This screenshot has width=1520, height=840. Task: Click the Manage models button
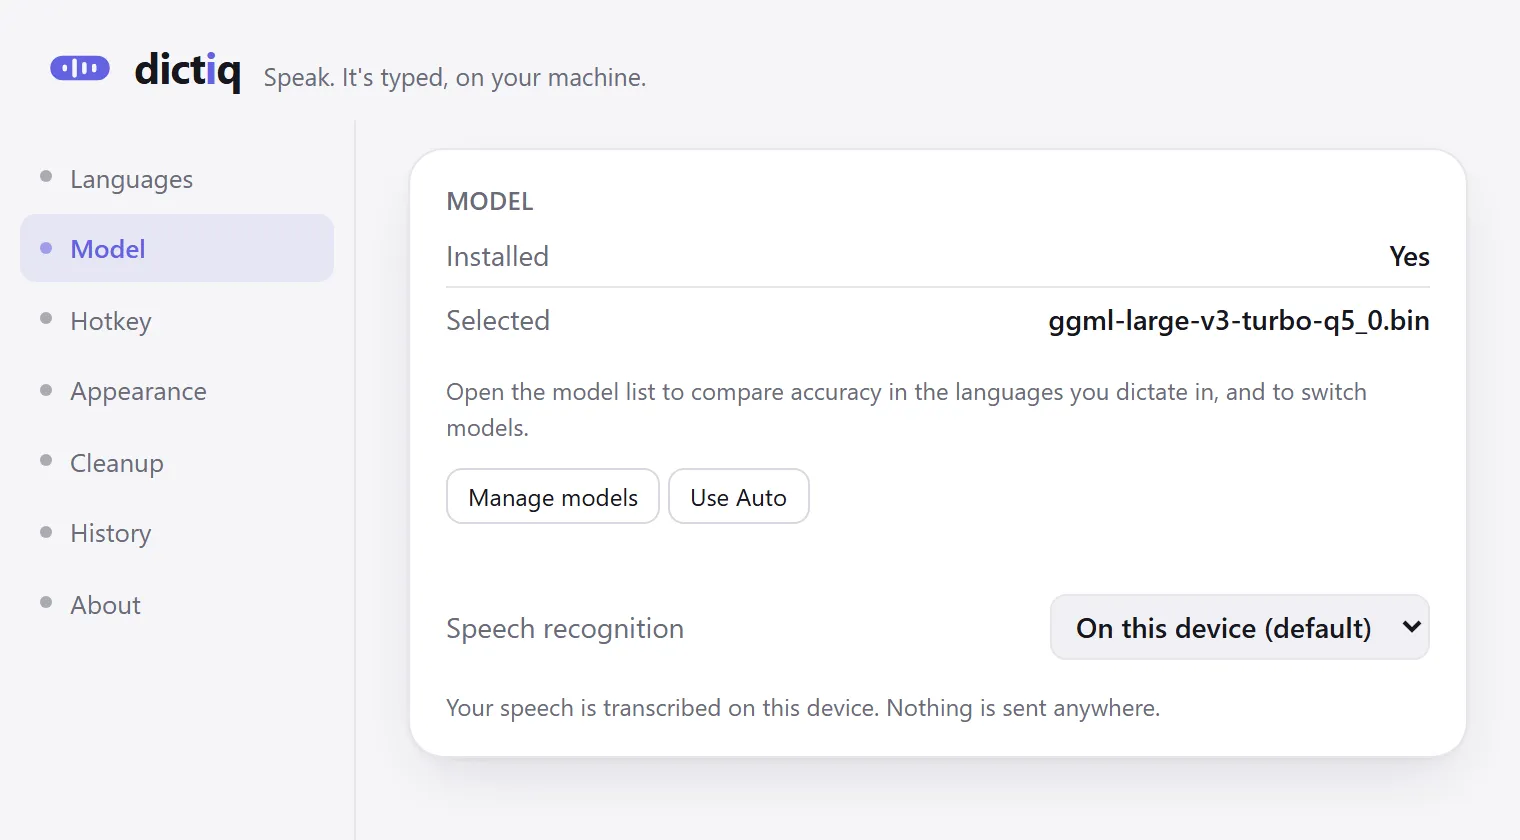553,496
